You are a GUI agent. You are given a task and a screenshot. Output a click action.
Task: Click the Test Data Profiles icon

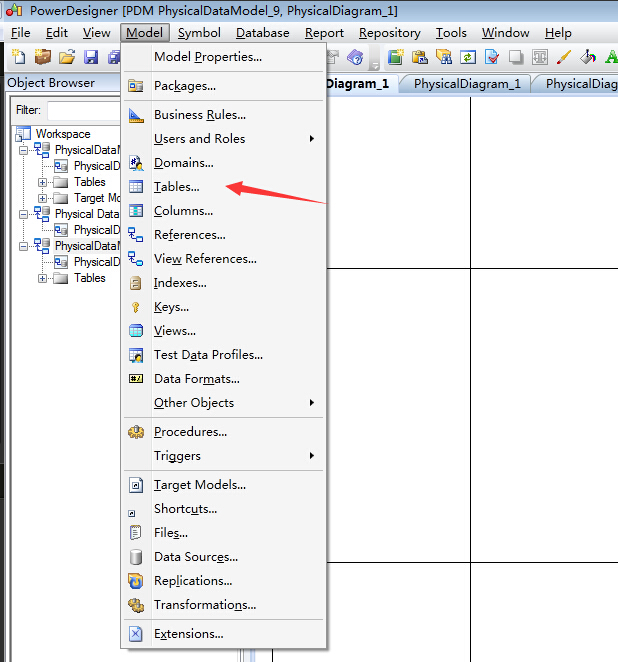[x=136, y=355]
